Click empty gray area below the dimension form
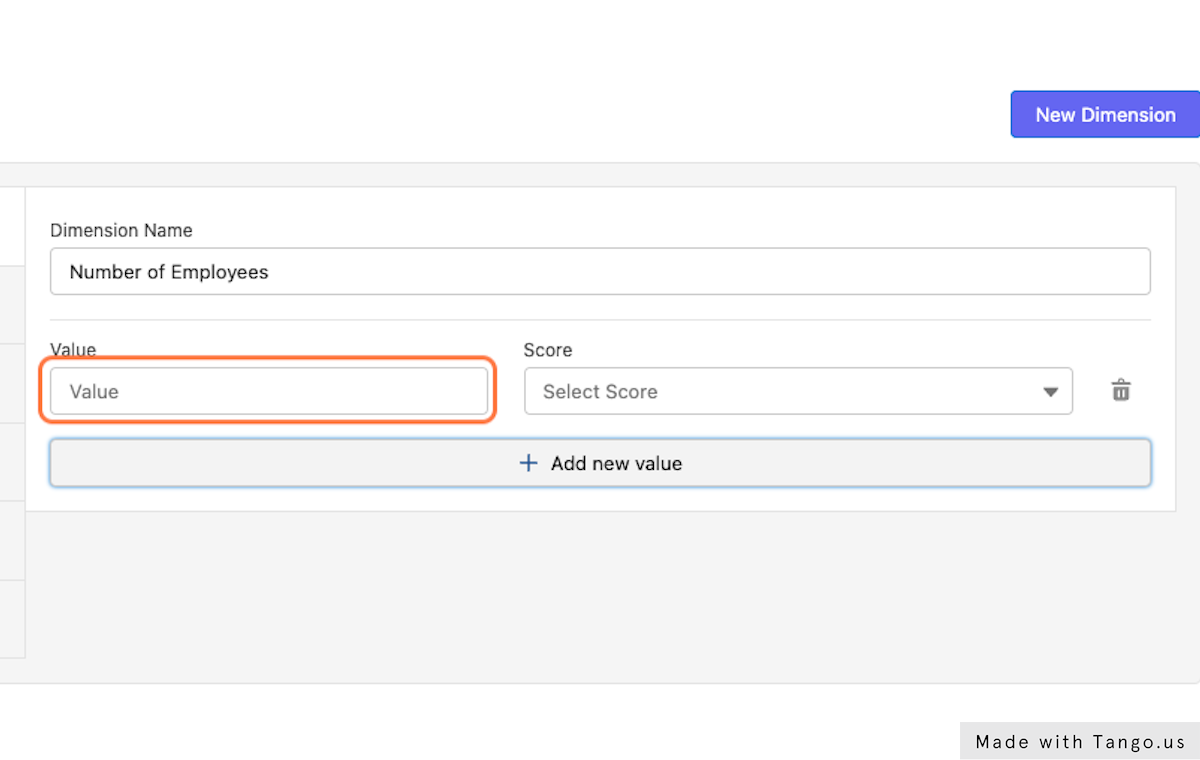 click(x=600, y=598)
